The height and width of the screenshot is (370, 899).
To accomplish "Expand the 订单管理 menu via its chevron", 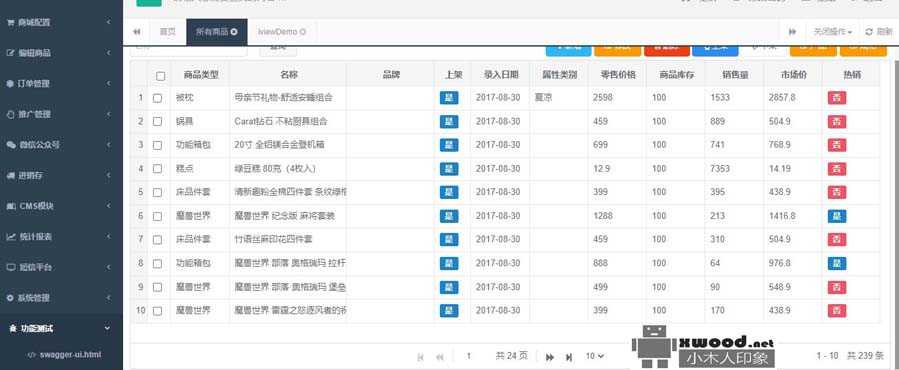I will 108,84.
